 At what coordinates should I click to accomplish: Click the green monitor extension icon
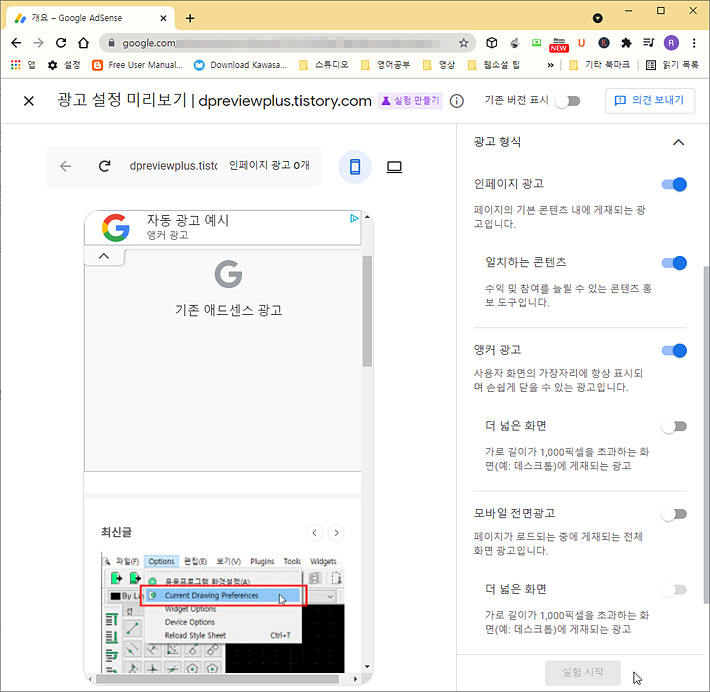coord(537,43)
